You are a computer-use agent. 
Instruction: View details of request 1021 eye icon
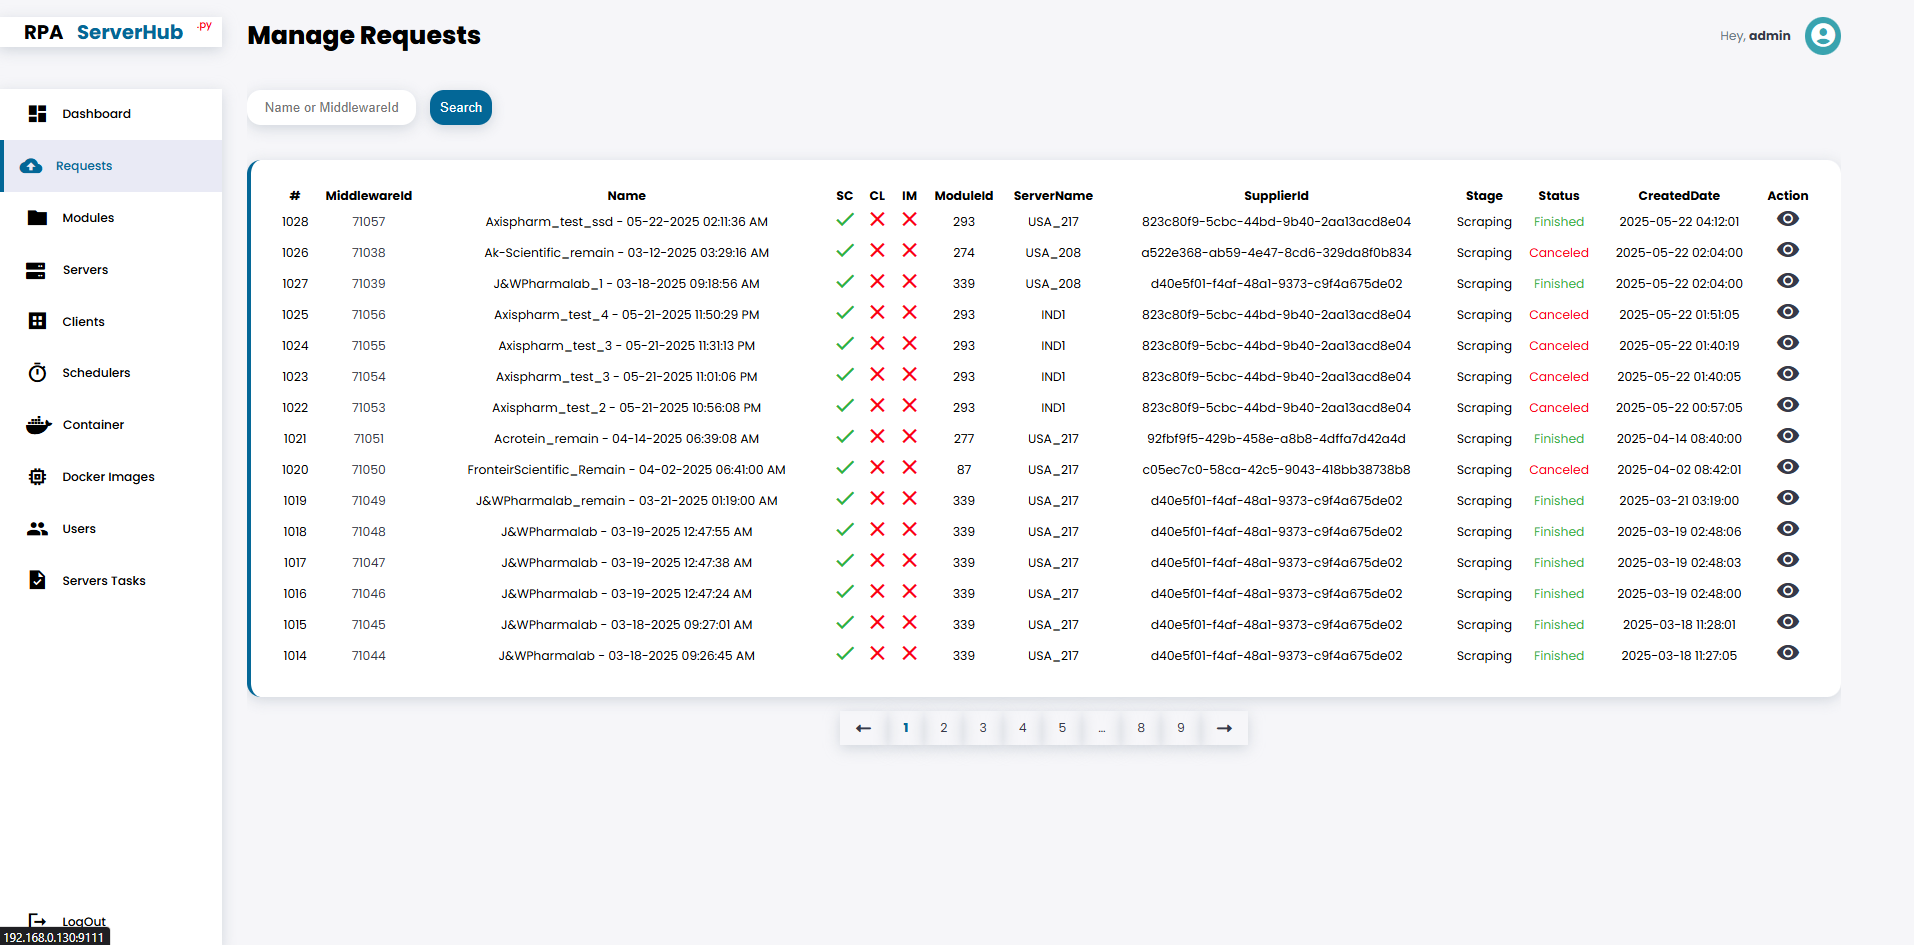click(x=1787, y=436)
